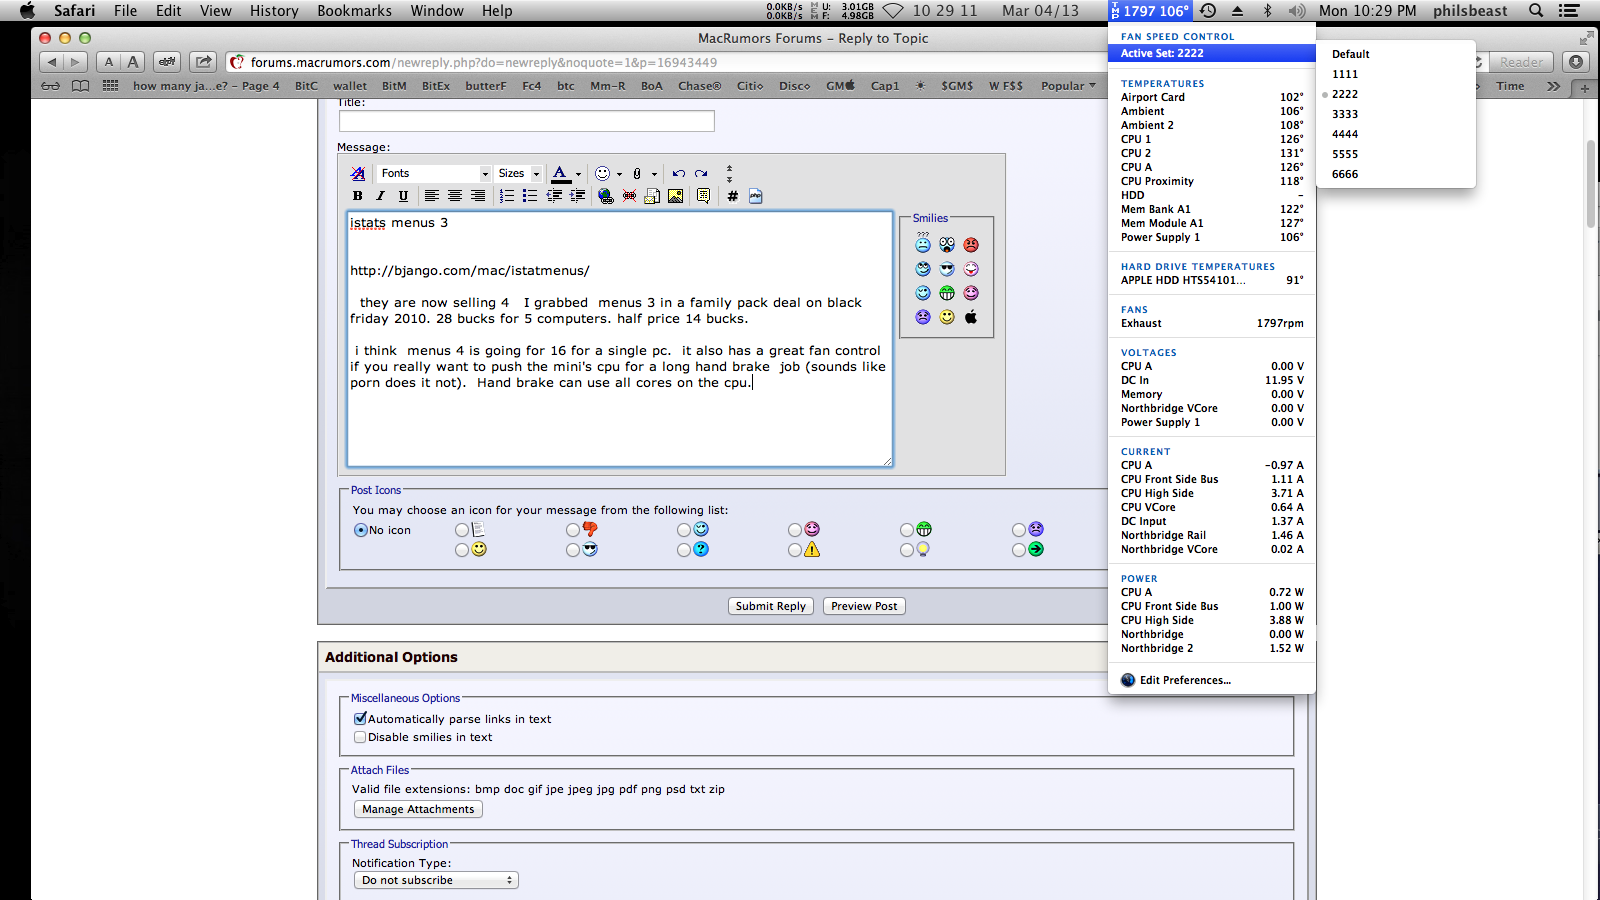This screenshot has width=1600, height=900.
Task: Select the green arrow post icon radio
Action: (x=1019, y=550)
